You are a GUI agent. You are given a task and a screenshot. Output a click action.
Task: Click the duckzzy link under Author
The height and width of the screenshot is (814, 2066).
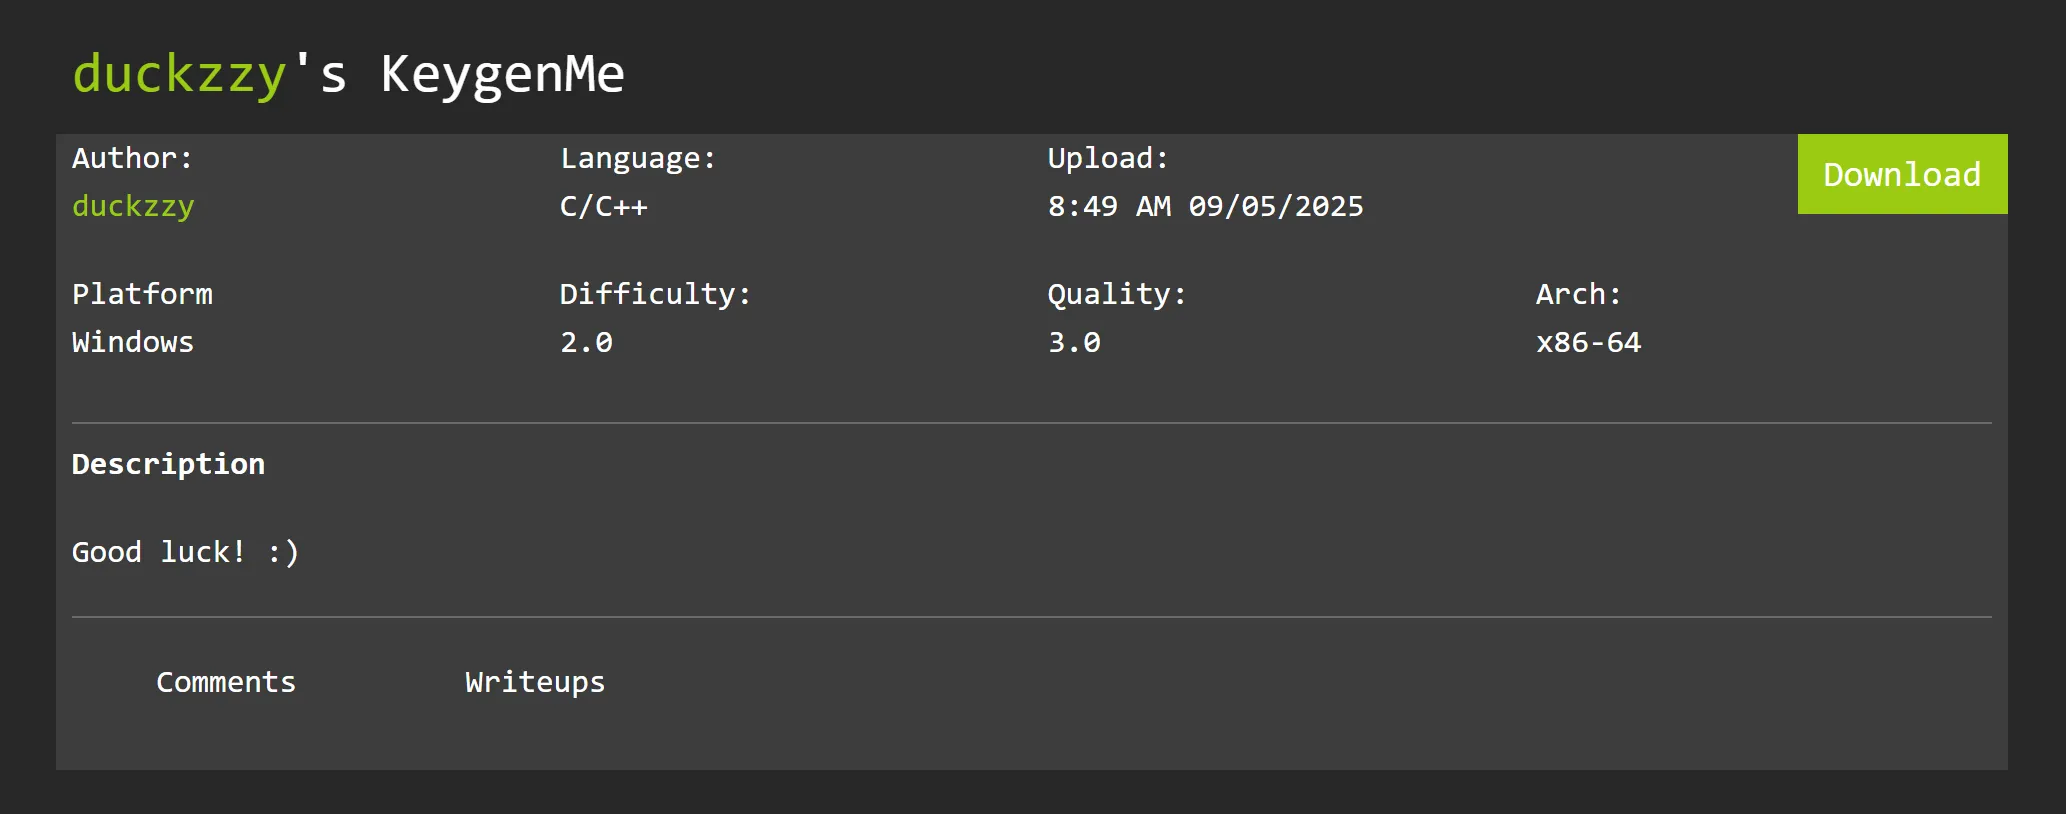pyautogui.click(x=133, y=206)
